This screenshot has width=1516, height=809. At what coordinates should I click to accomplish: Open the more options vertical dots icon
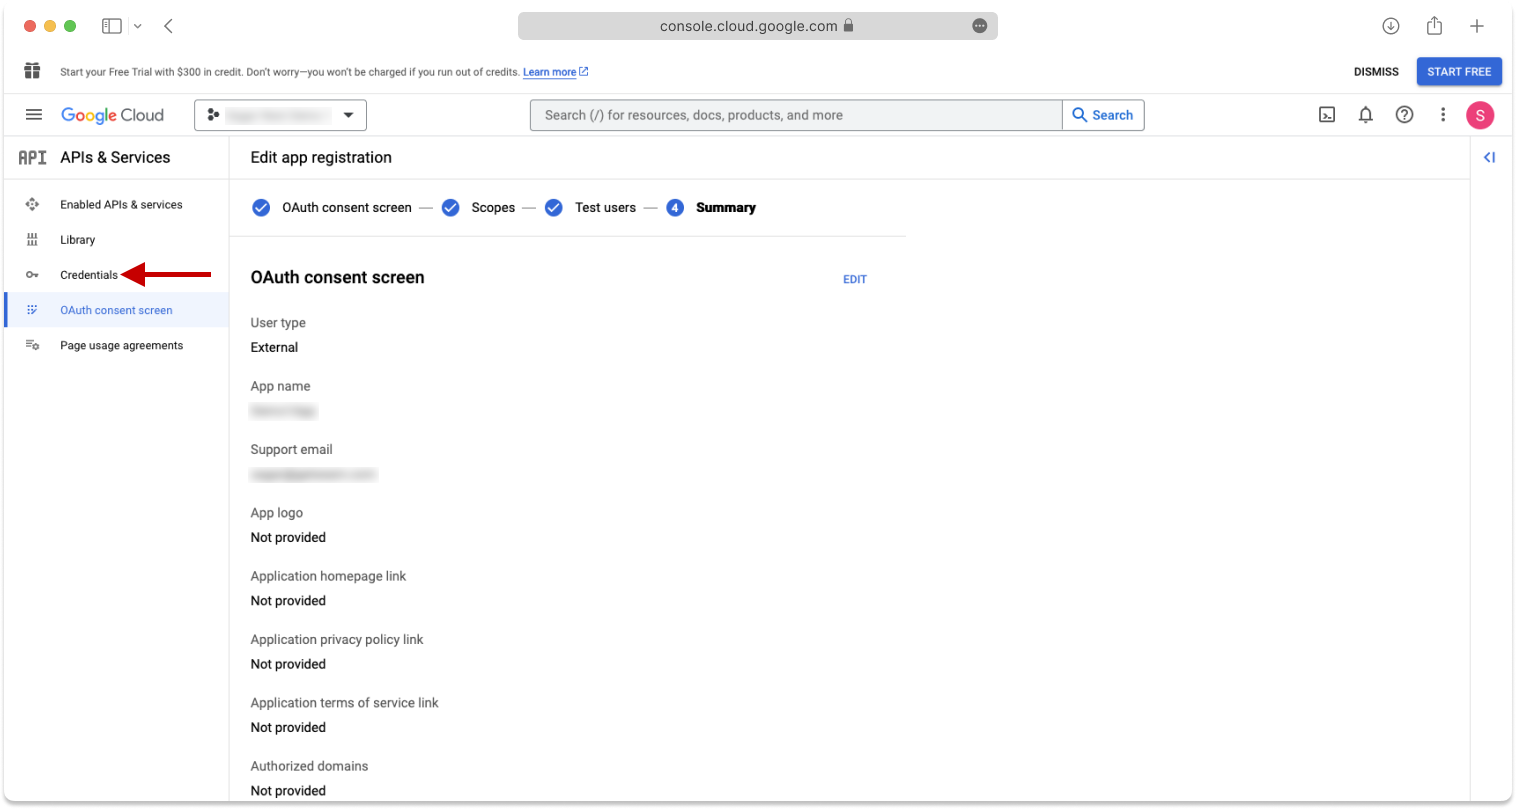coord(1443,115)
